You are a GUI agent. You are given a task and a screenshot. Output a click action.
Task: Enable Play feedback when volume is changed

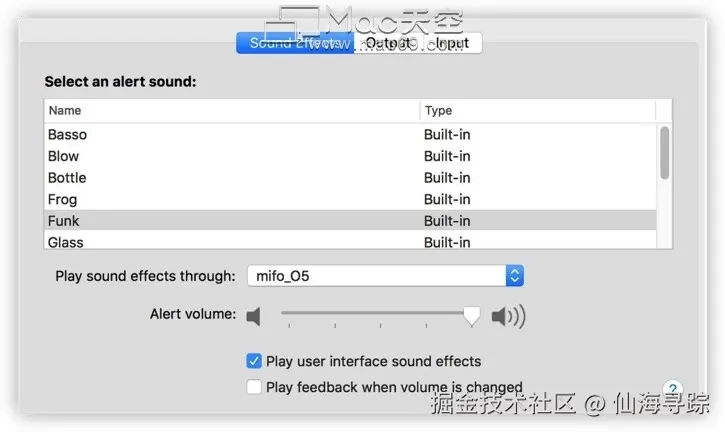pos(254,387)
